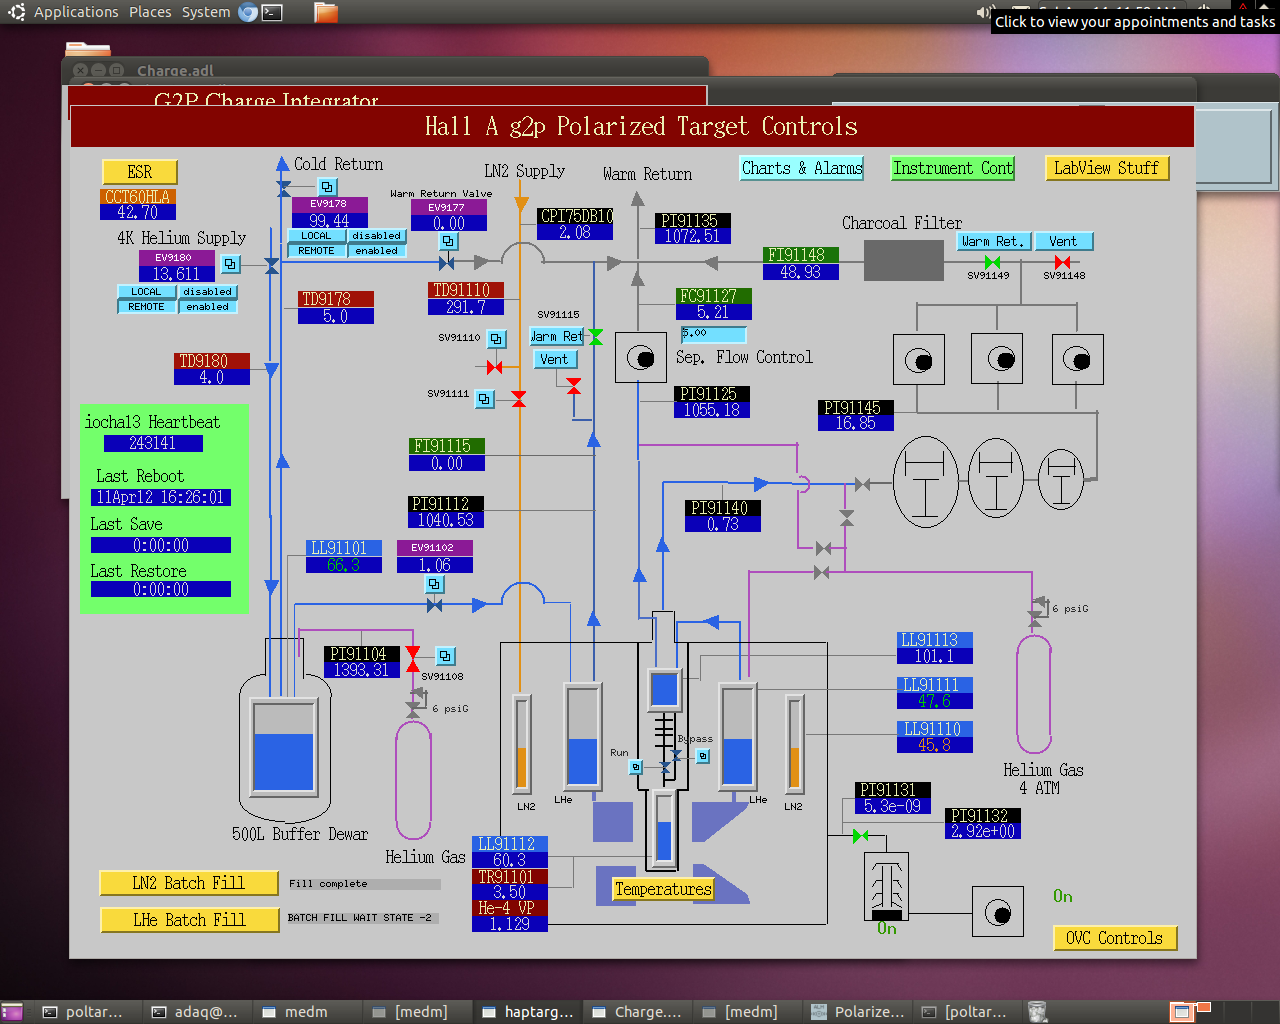Screen dimensions: 1280x1024
Task: Set EV9180 to LOCAL mode
Action: point(146,292)
